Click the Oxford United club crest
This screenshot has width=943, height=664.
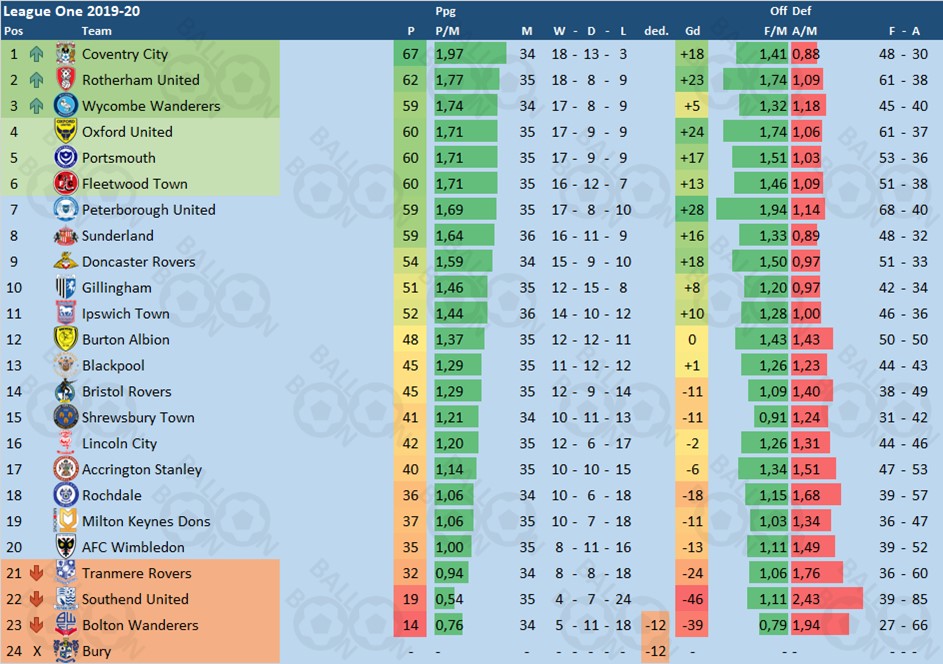point(66,132)
